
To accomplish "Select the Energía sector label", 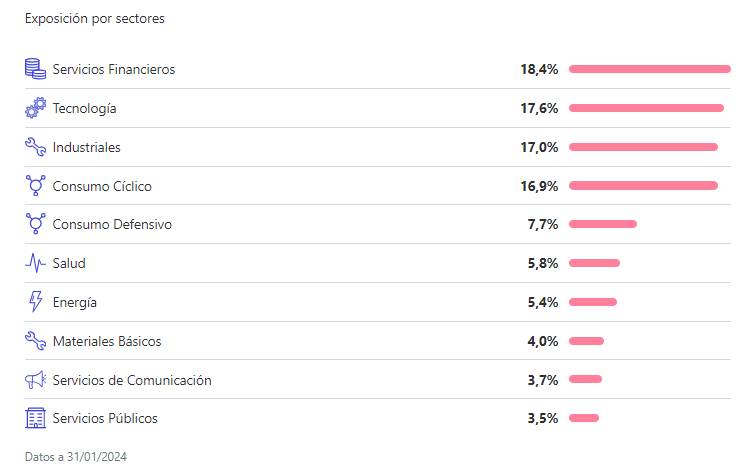I will pyautogui.click(x=75, y=303).
